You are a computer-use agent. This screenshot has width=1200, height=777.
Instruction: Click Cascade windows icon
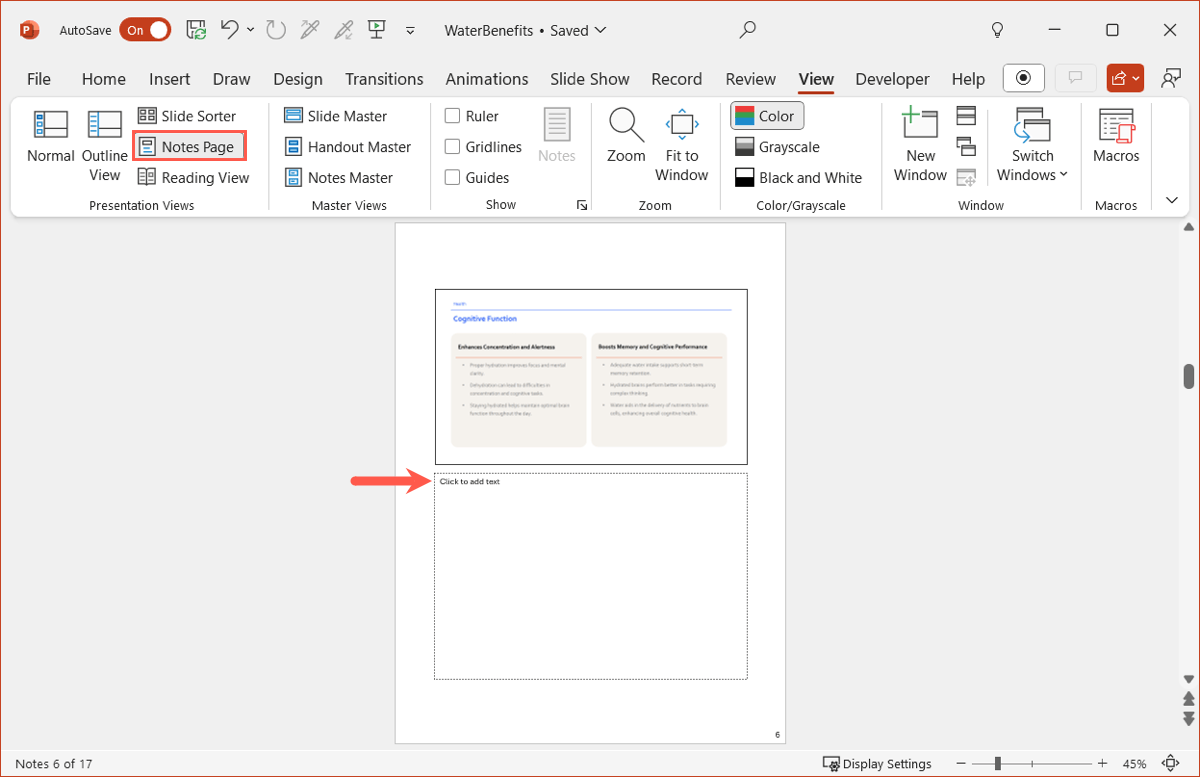(x=966, y=147)
